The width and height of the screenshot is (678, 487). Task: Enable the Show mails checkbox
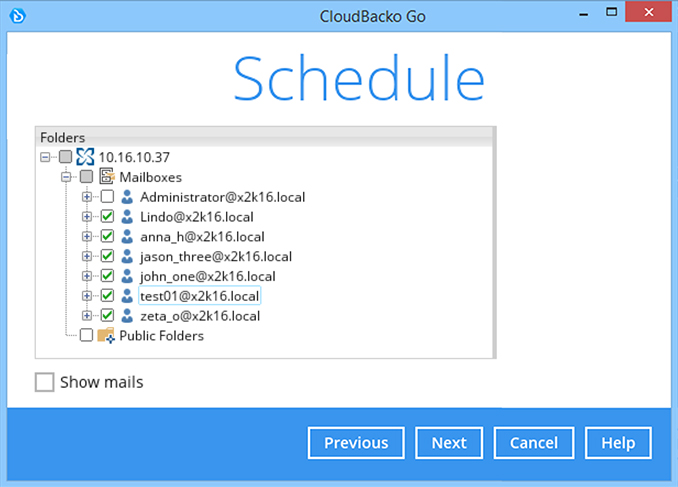44,382
